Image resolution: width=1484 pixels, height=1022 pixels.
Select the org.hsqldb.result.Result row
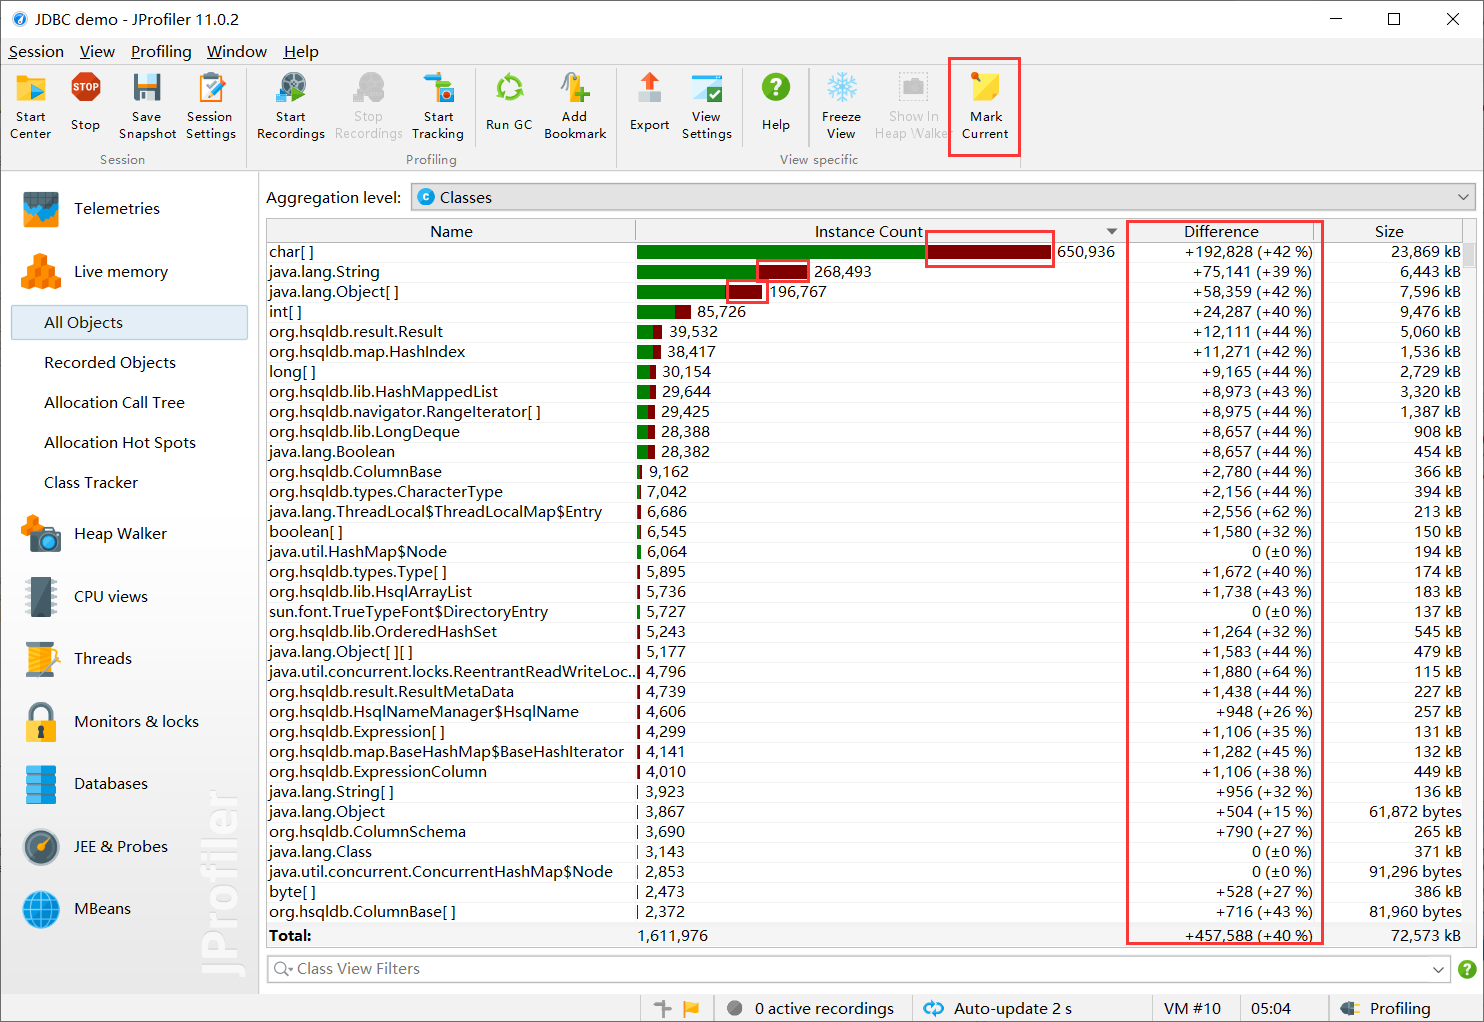point(865,332)
